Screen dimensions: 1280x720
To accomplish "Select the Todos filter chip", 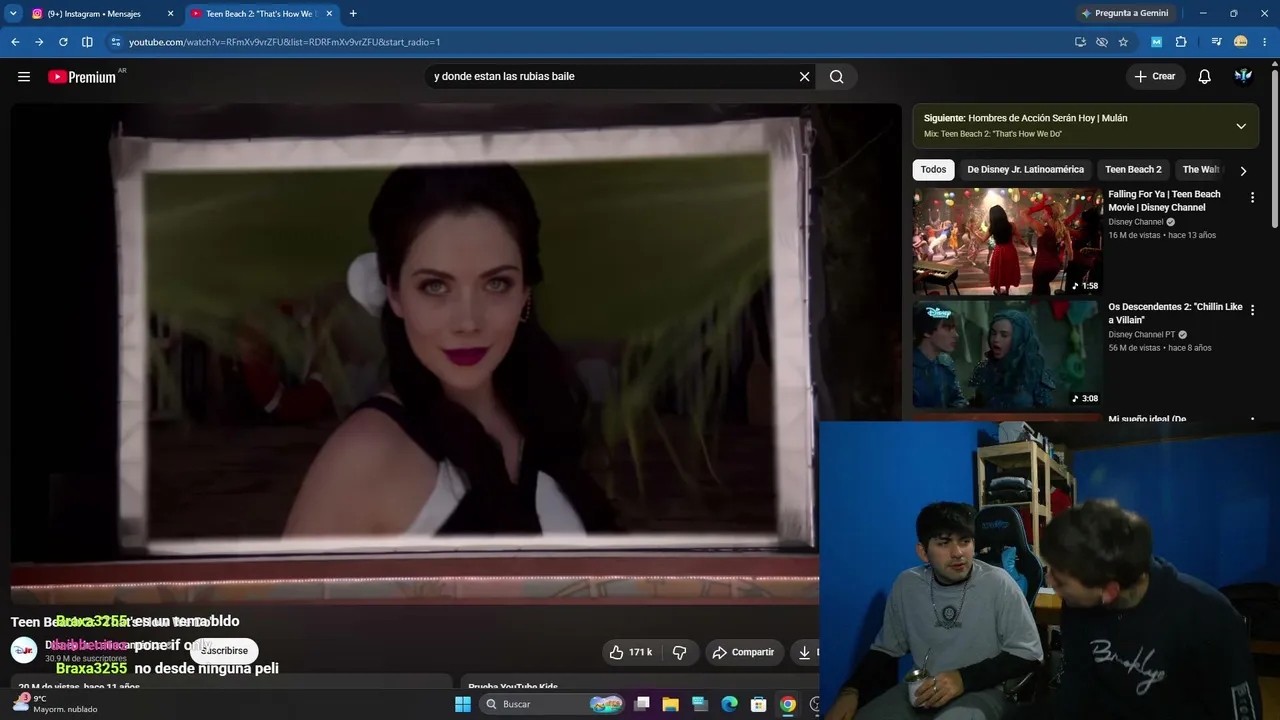I will (x=933, y=170).
